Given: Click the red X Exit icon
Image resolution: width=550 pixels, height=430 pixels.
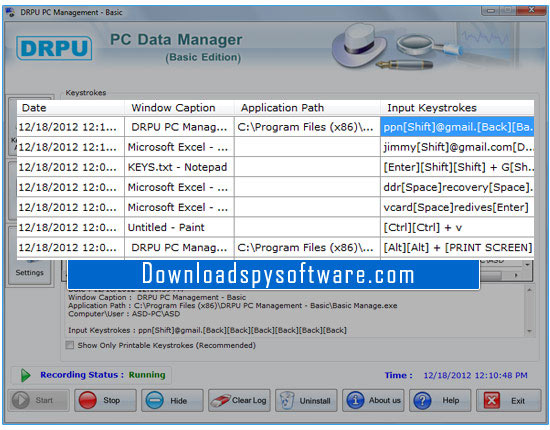Looking at the screenshot, I should 492,400.
